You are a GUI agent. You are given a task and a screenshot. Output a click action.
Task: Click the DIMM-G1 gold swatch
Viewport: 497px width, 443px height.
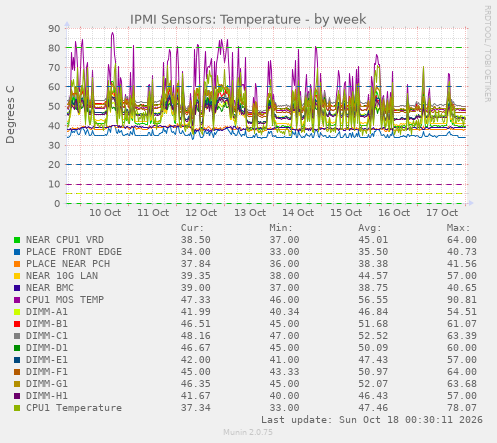[17, 384]
